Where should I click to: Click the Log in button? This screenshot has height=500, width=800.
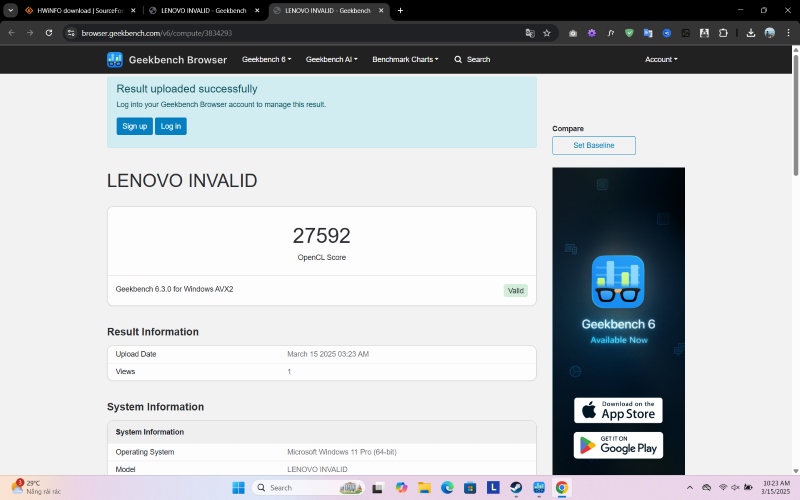pyautogui.click(x=171, y=126)
